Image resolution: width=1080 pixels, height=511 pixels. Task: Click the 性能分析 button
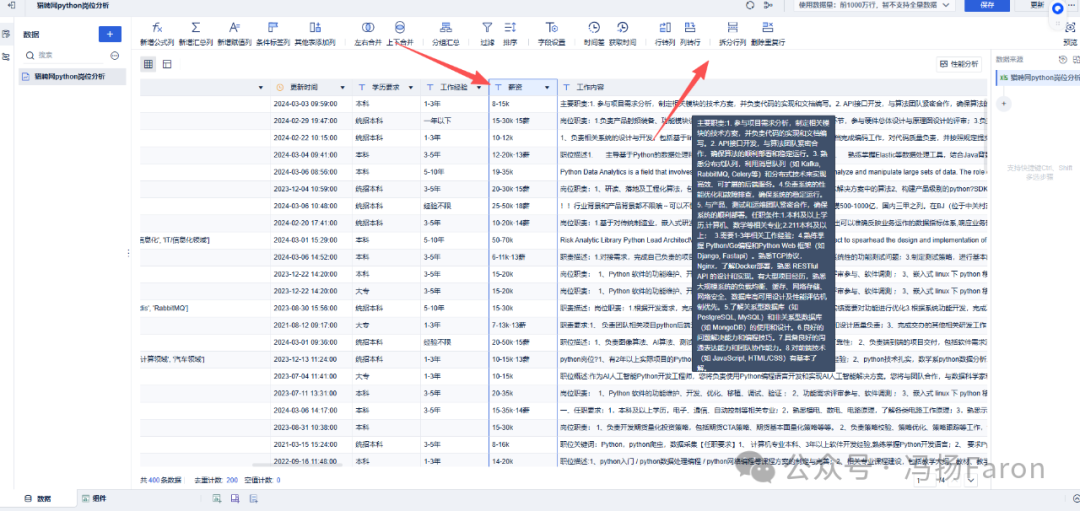click(959, 64)
